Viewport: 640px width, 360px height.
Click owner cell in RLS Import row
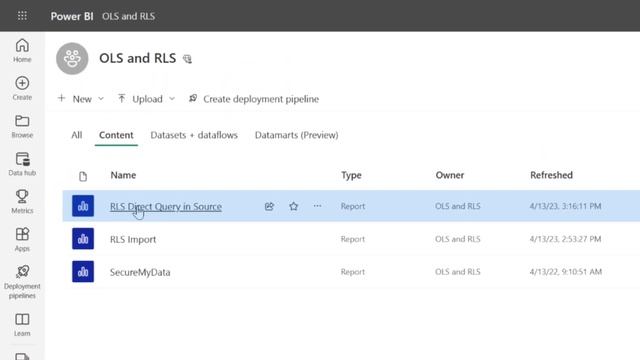coord(458,239)
